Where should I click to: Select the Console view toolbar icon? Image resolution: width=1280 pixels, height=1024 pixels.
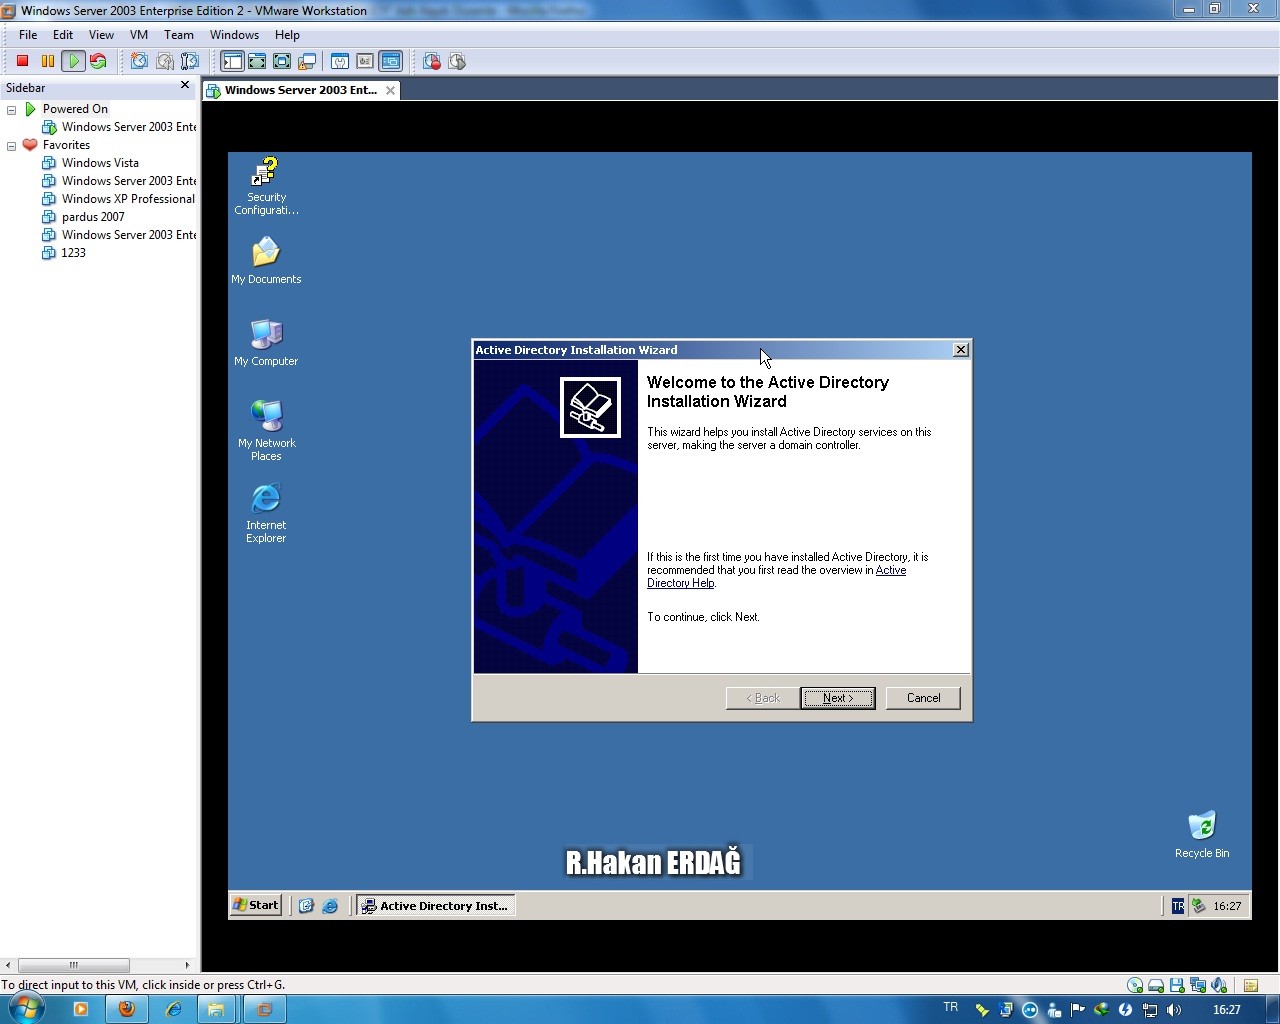(x=390, y=61)
